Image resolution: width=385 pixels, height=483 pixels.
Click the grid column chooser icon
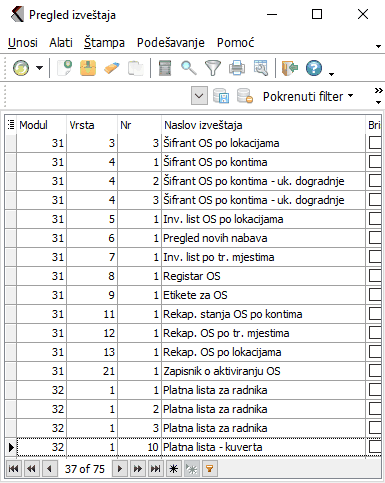coord(11,125)
